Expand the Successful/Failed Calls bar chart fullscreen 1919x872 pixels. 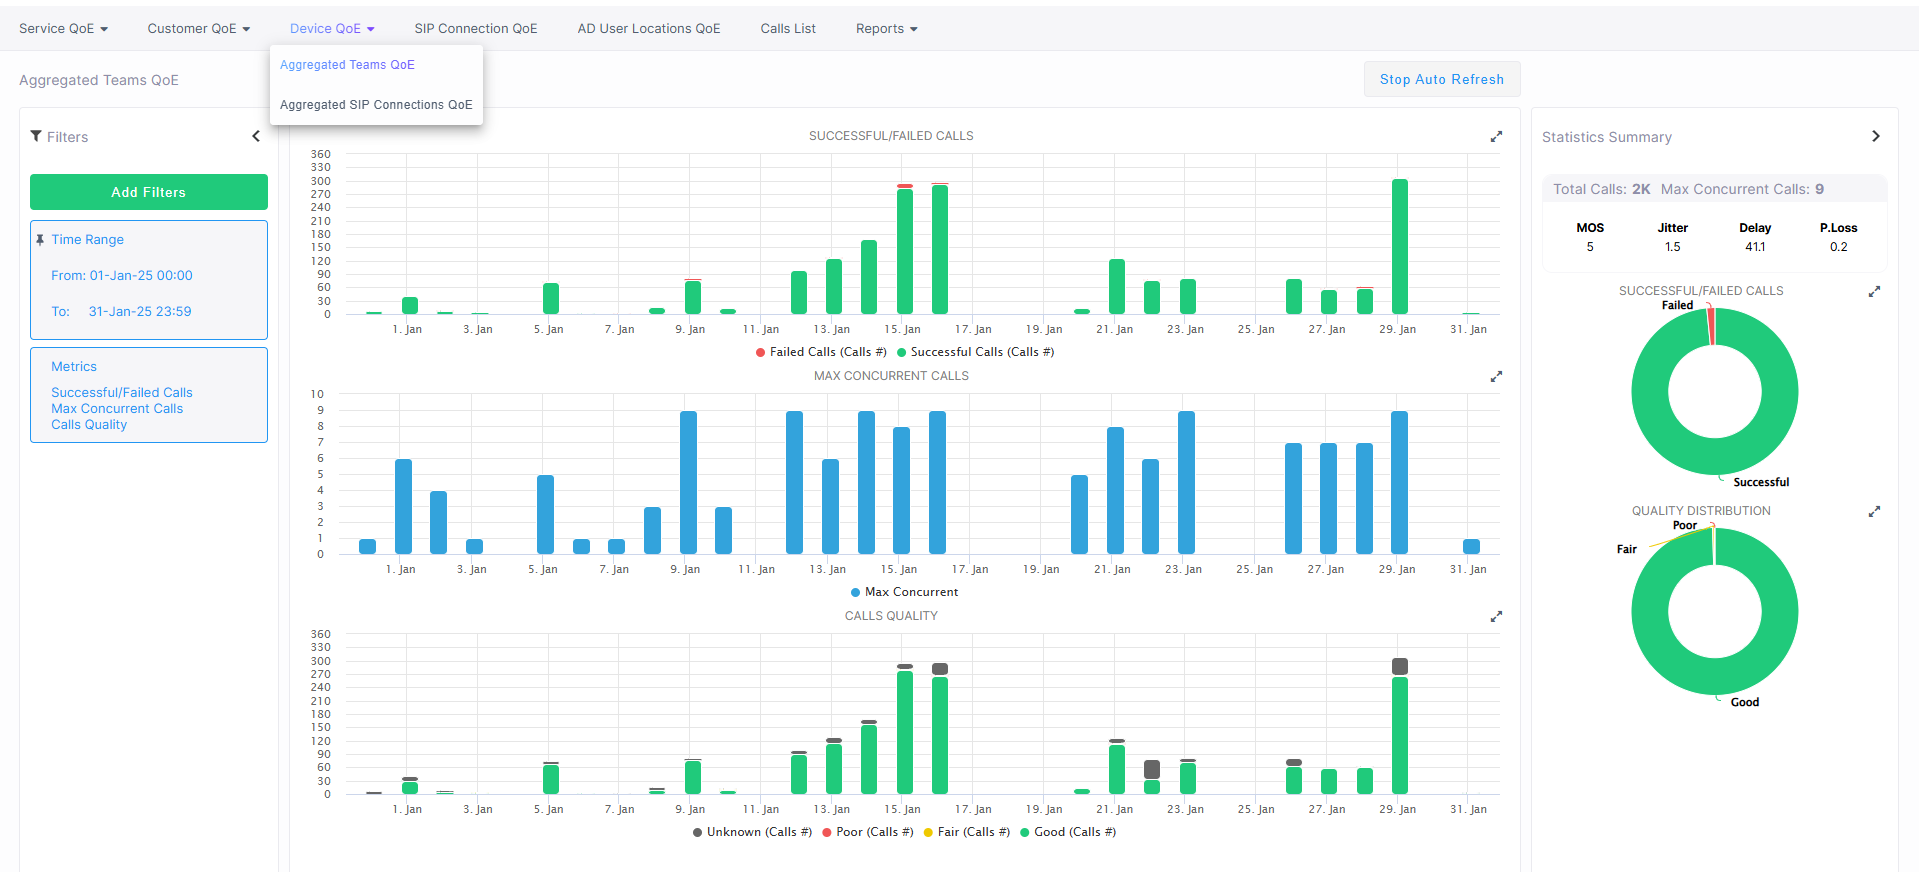(x=1496, y=137)
